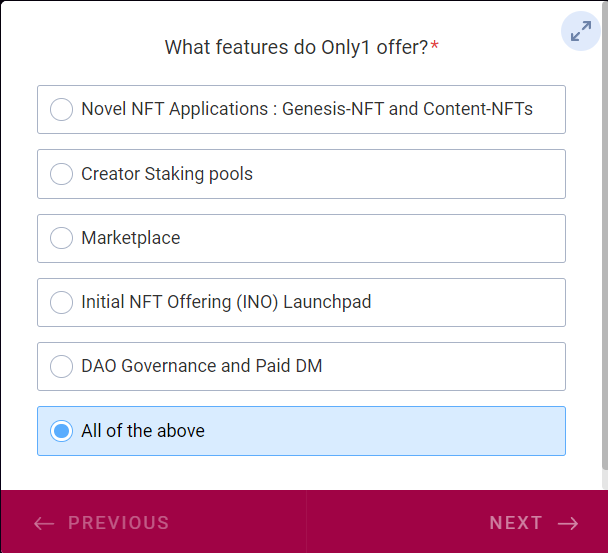This screenshot has height=553, width=608.
Task: Click the right arrow icon beside Next
Action: pyautogui.click(x=568, y=523)
